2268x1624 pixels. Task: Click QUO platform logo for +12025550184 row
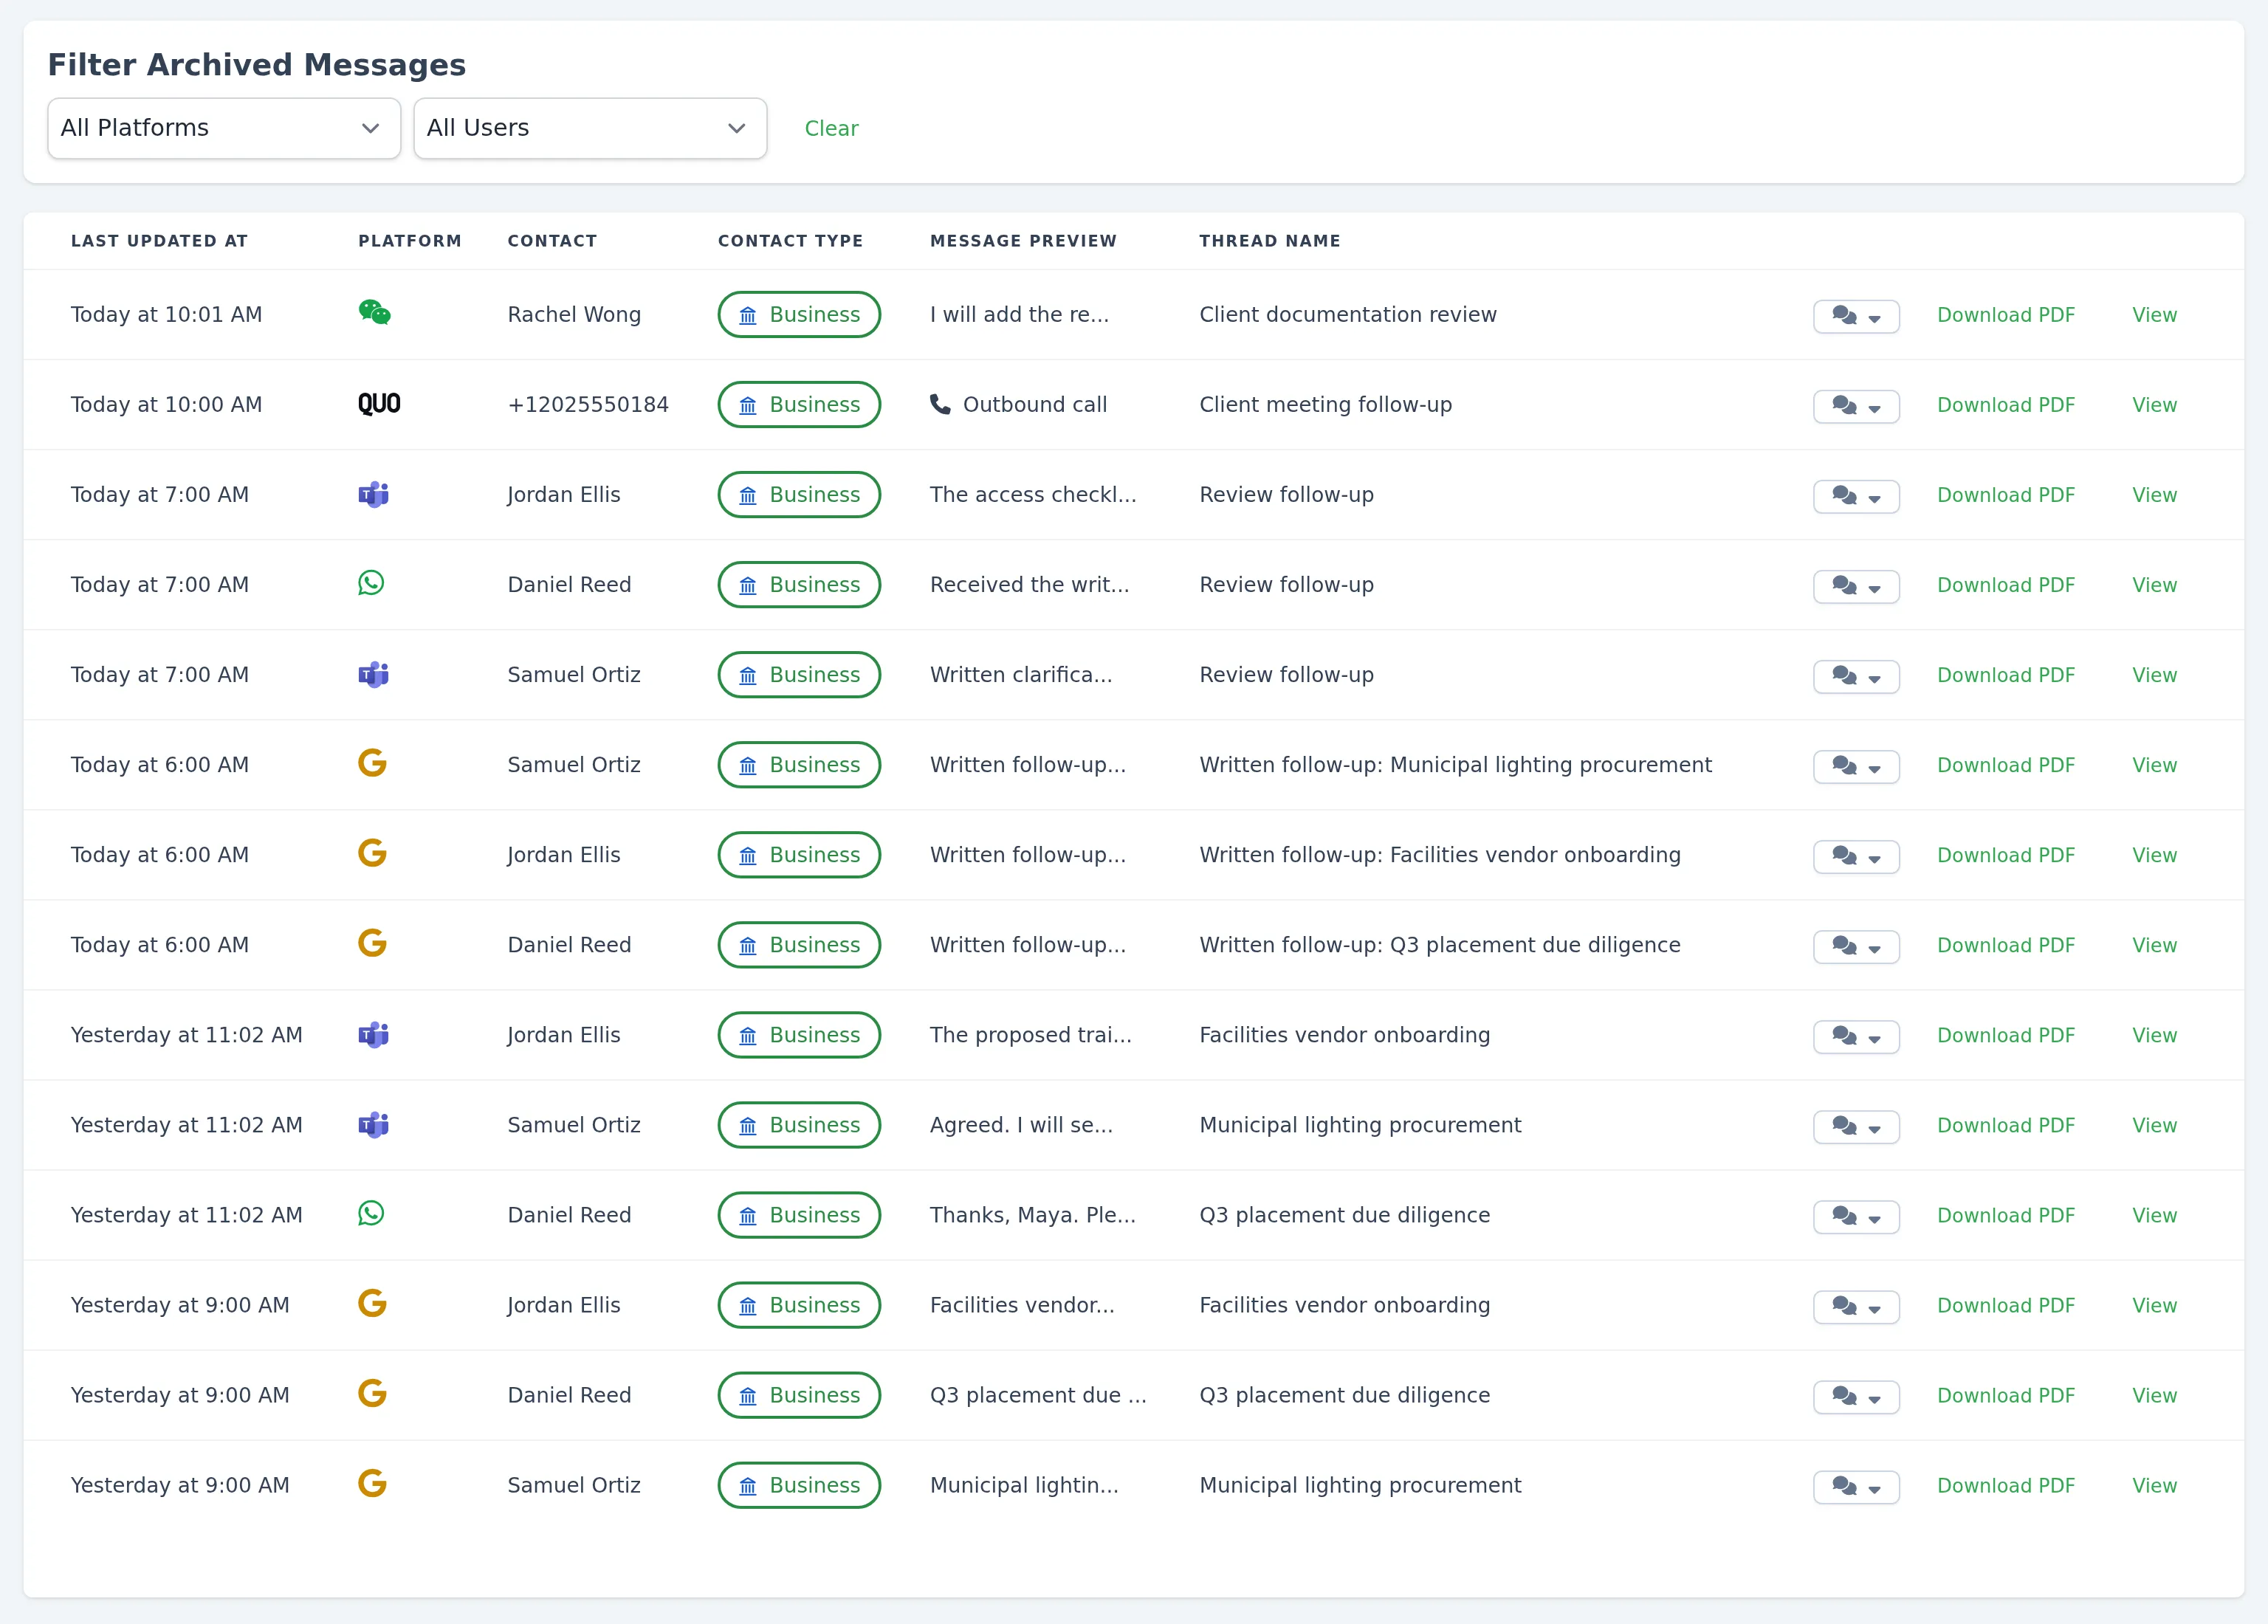click(x=379, y=404)
